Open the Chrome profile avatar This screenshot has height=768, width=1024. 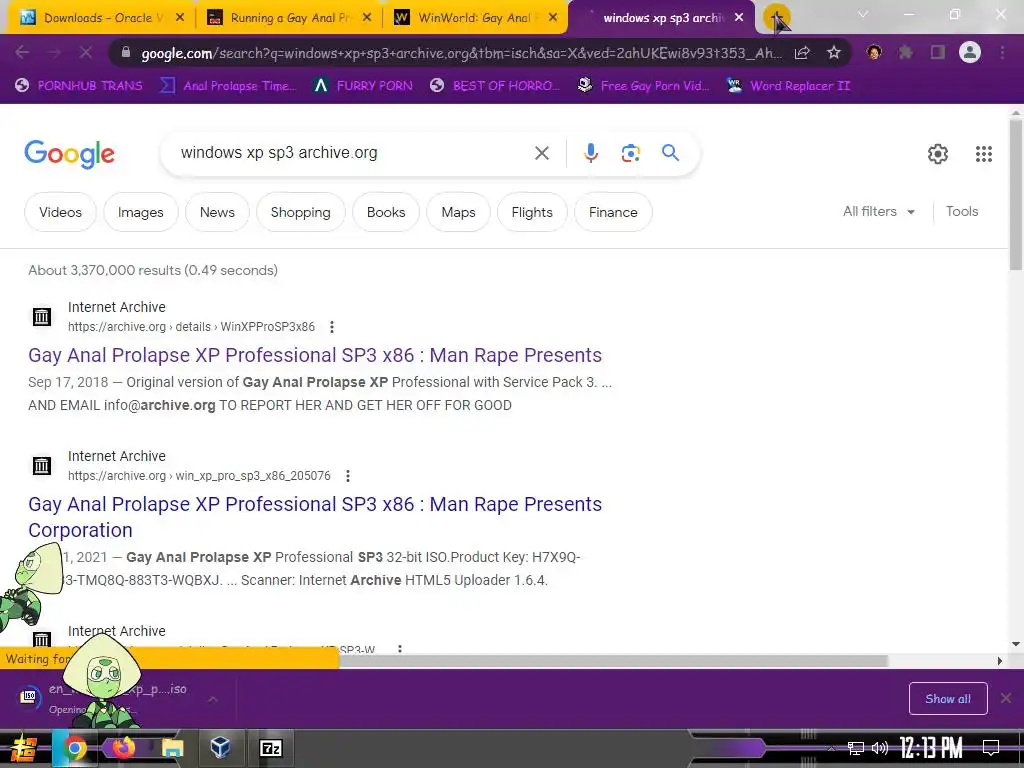coord(970,52)
